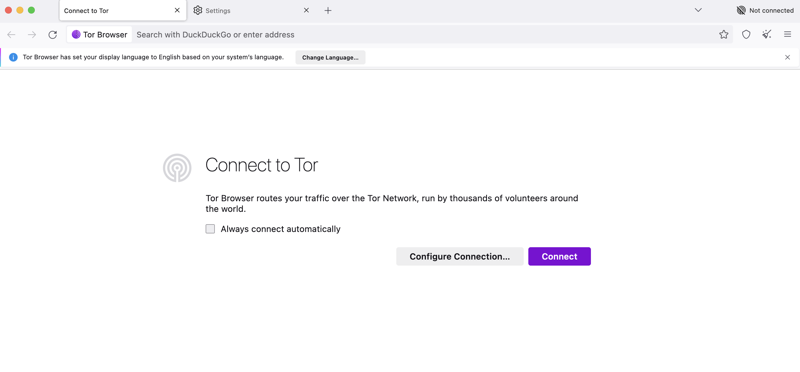
Task: Click the back navigation arrow
Action: (11, 35)
